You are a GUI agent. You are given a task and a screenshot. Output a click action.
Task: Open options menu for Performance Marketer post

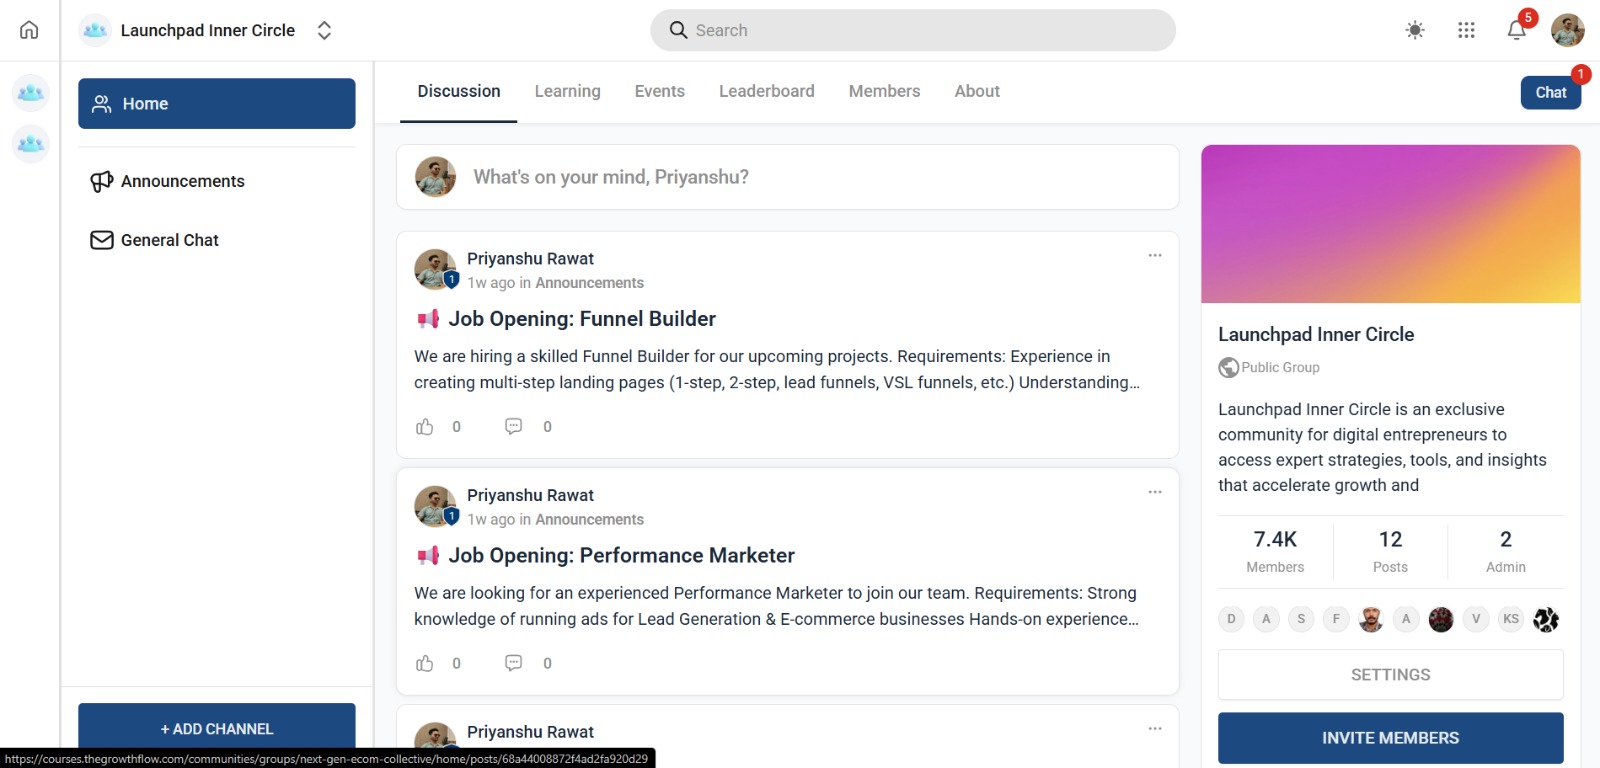pos(1155,492)
